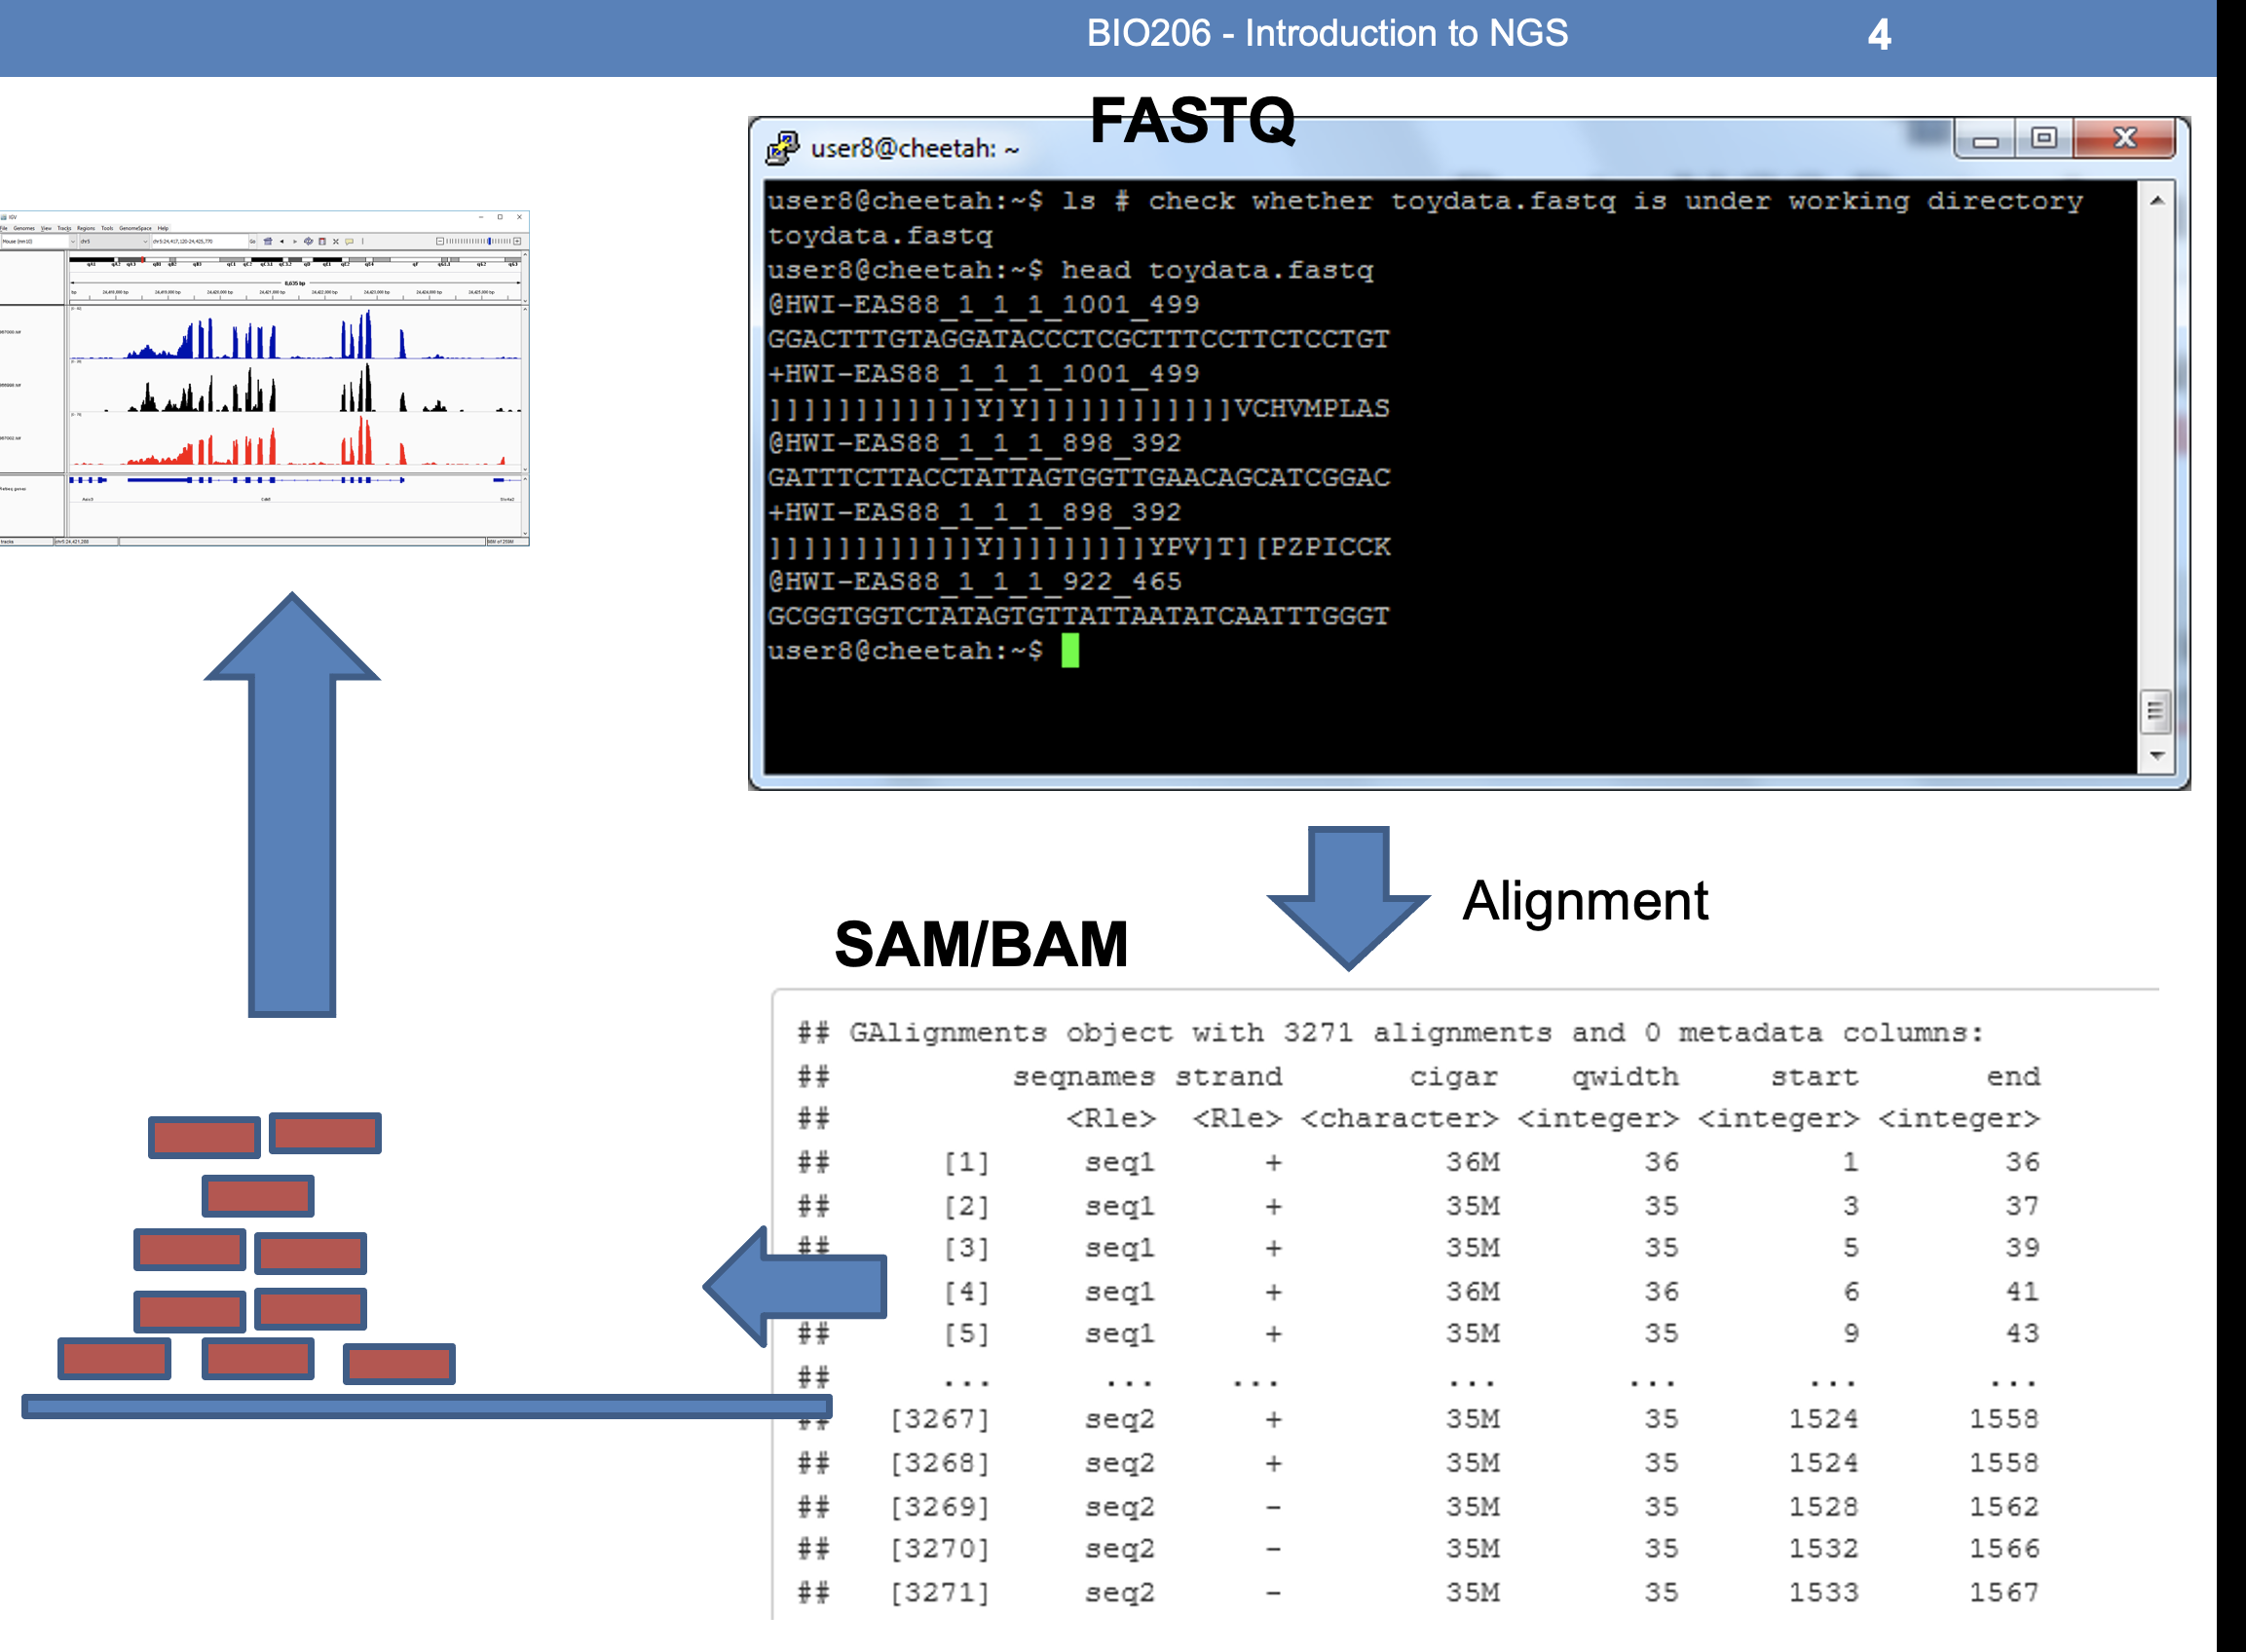
Task: Click the green terminal cursor at the prompt
Action: point(1070,651)
